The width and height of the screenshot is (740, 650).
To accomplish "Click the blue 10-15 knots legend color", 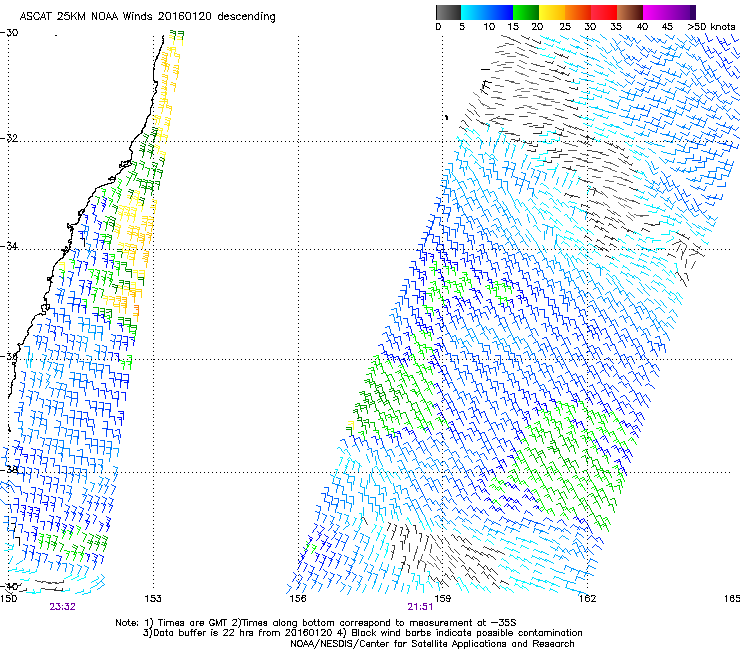I will pos(500,12).
